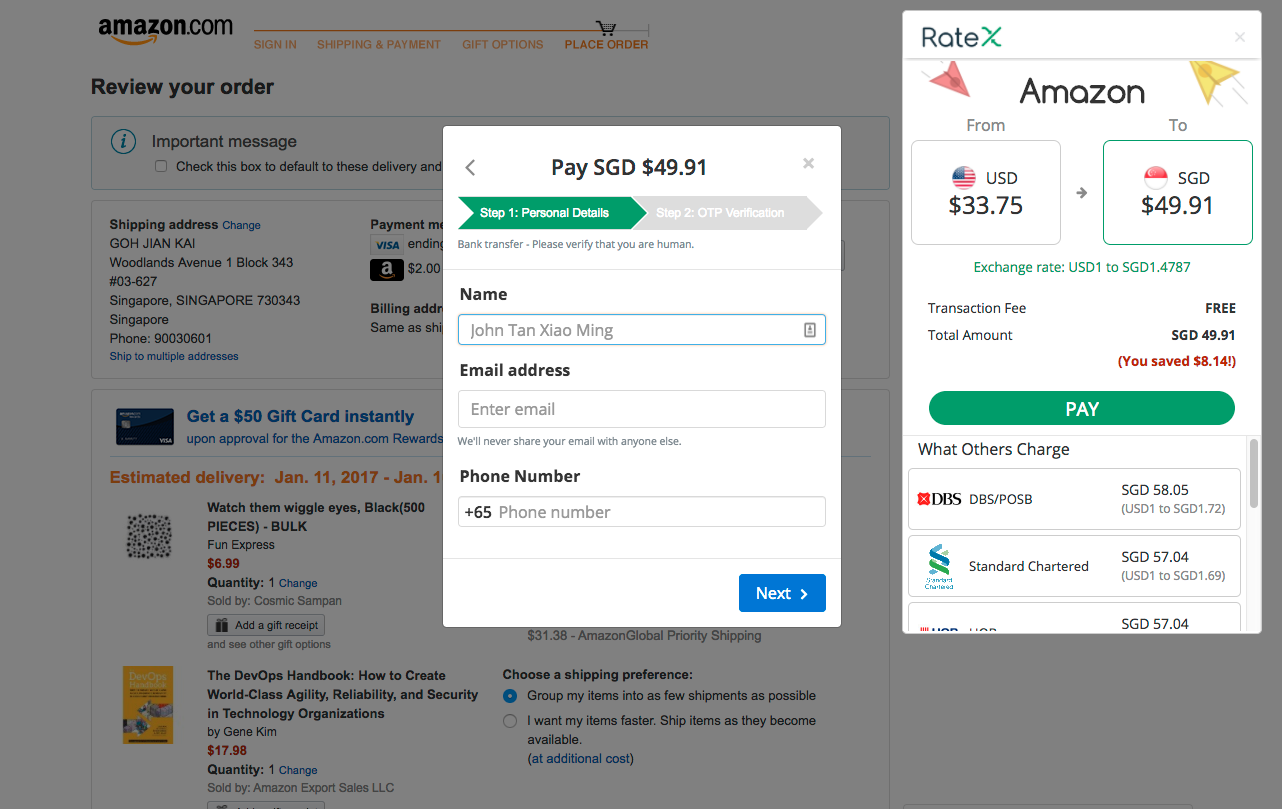Screen dimensions: 1282x809
Task: Go back using the modal's left chevron
Action: pyautogui.click(x=471, y=167)
